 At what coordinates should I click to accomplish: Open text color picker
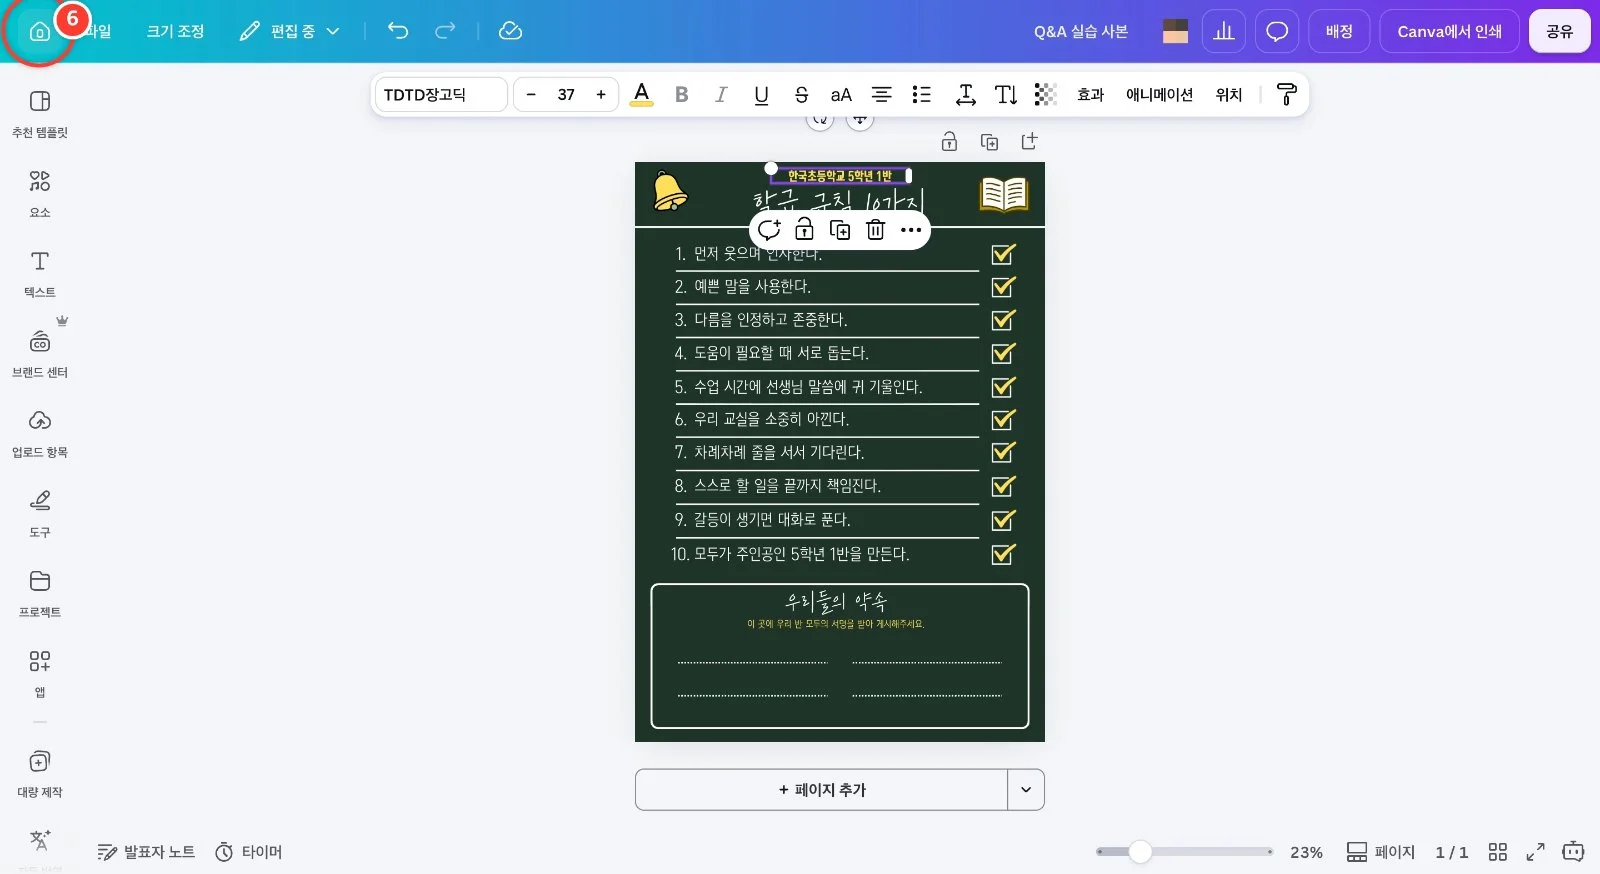tap(642, 95)
